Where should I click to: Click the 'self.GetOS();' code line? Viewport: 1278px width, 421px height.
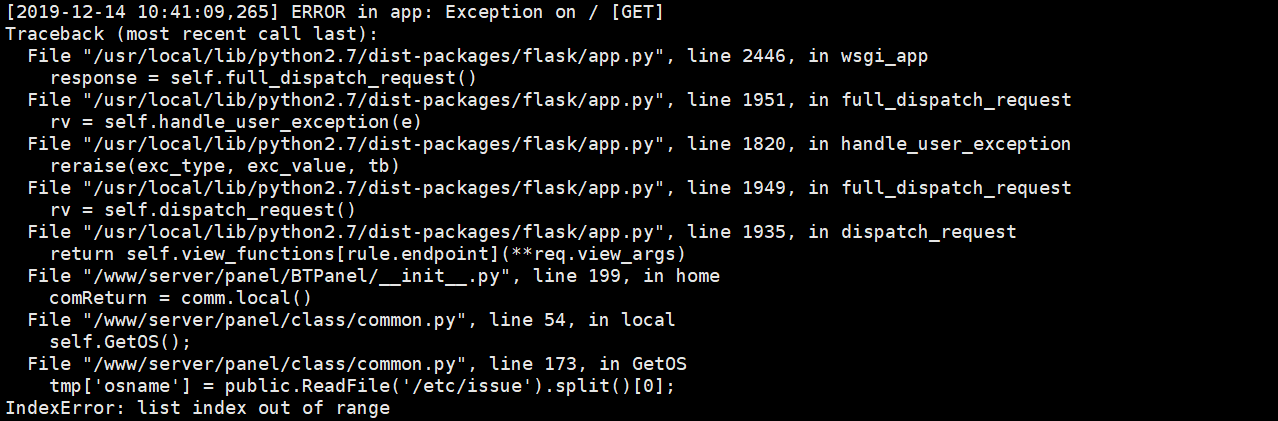click(x=120, y=342)
